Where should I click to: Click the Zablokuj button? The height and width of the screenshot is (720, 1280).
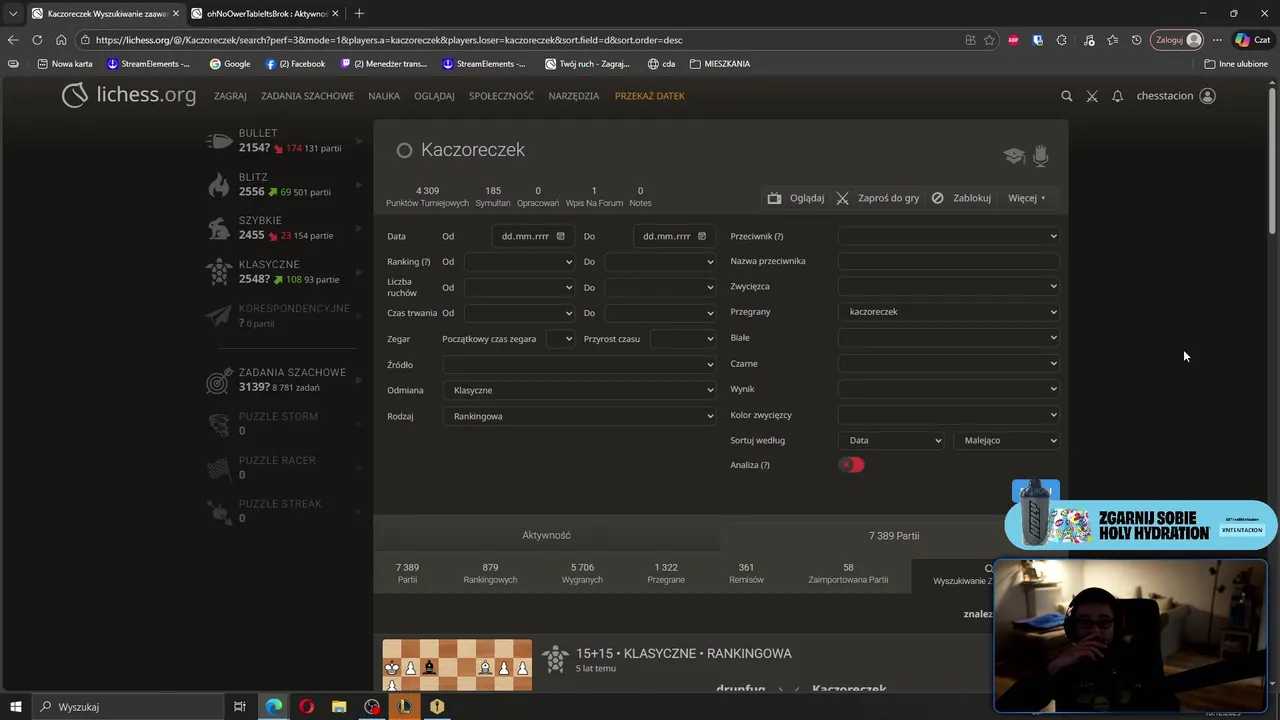click(x=961, y=198)
